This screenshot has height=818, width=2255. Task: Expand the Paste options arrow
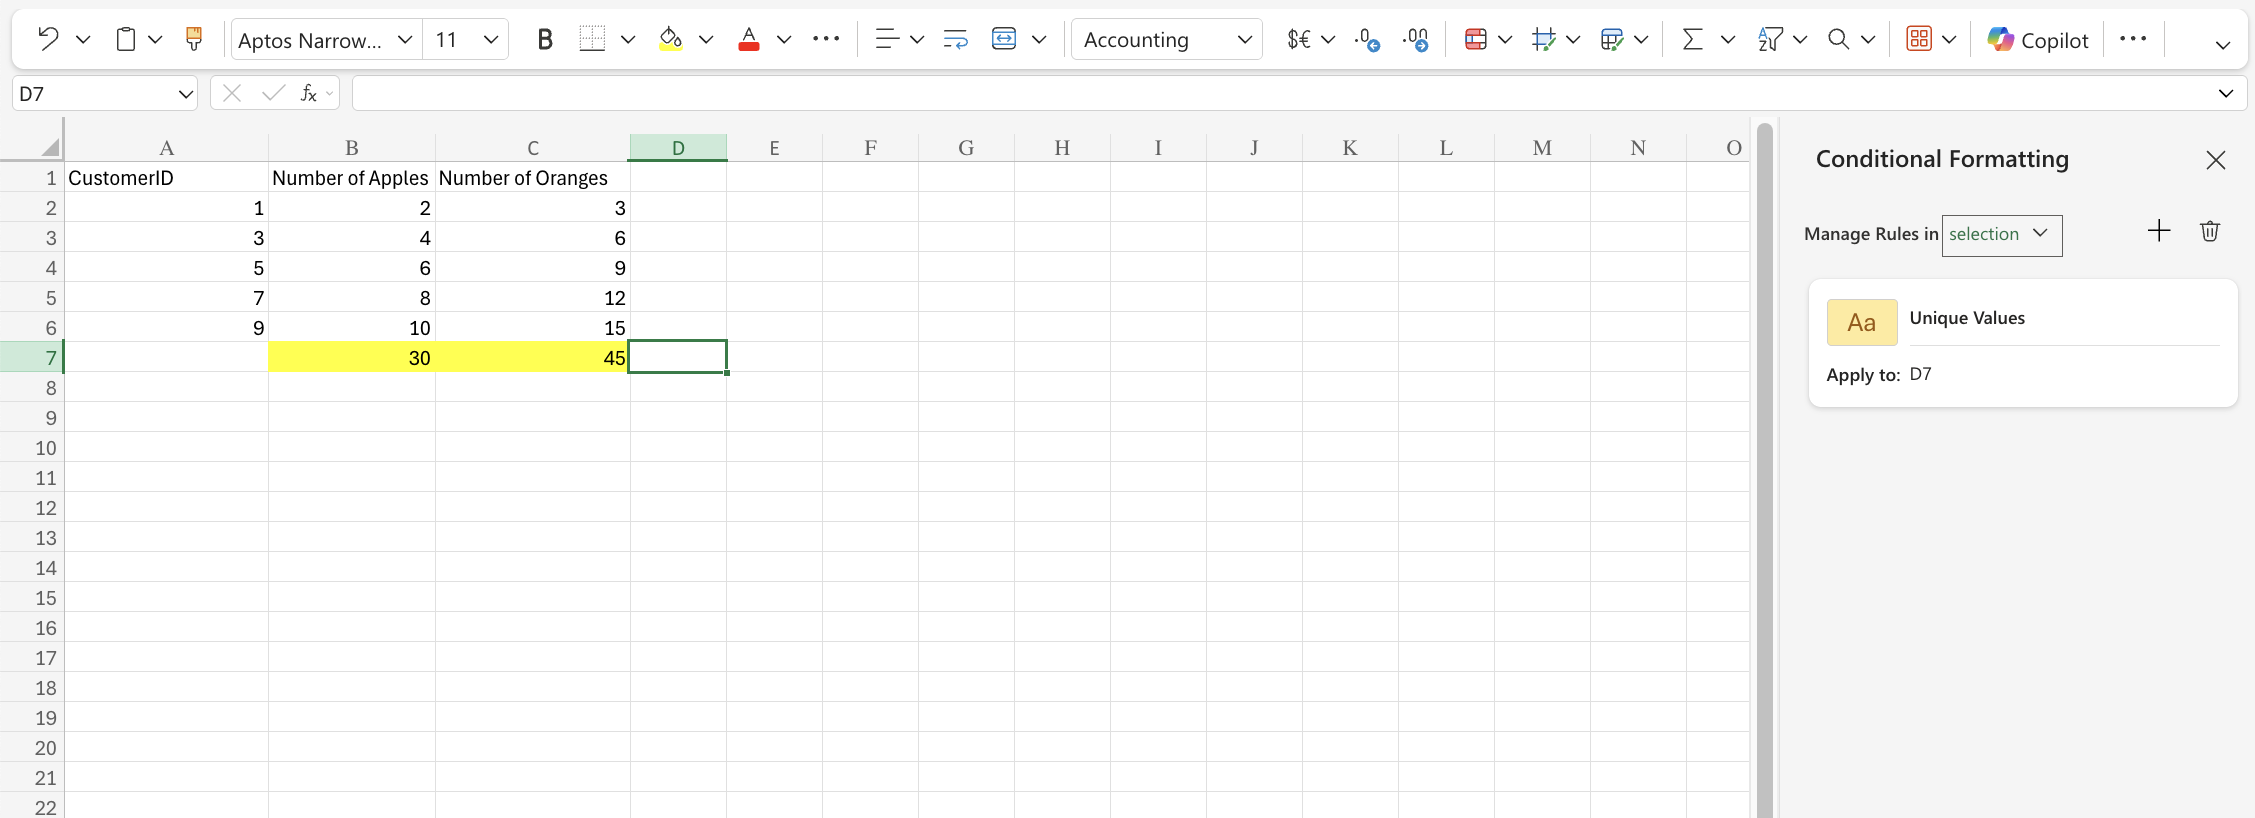[155, 40]
